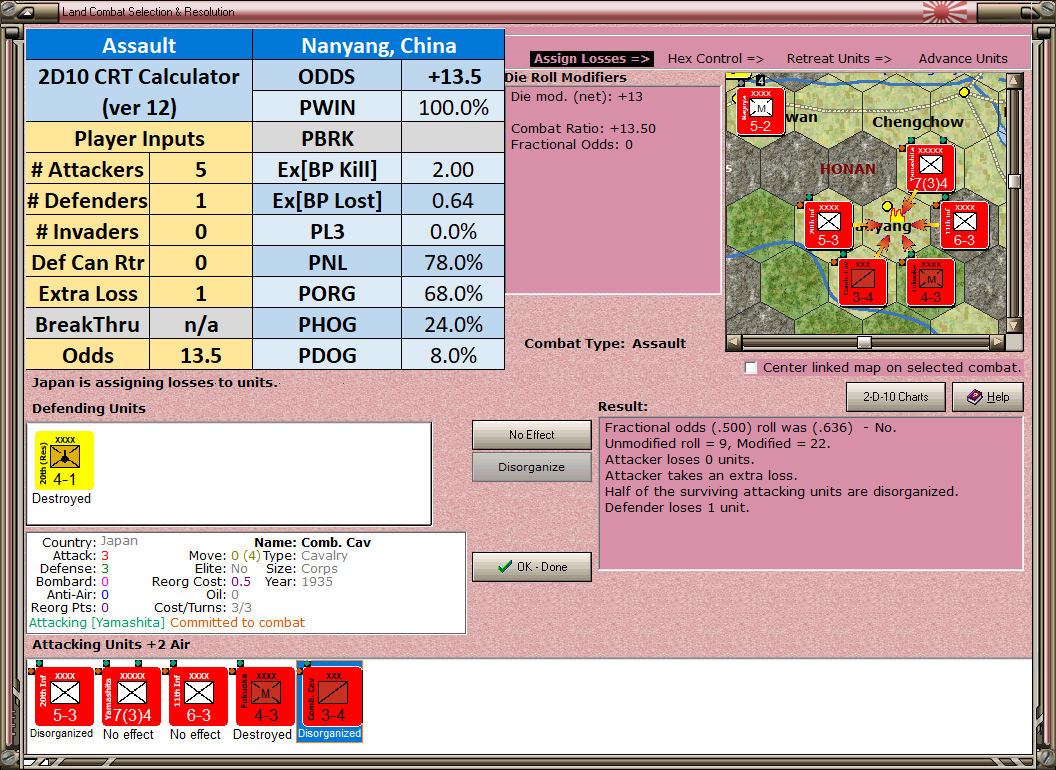Image resolution: width=1056 pixels, height=770 pixels.
Task: Select the 20th Inf attacking unit counter
Action: pyautogui.click(x=64, y=697)
